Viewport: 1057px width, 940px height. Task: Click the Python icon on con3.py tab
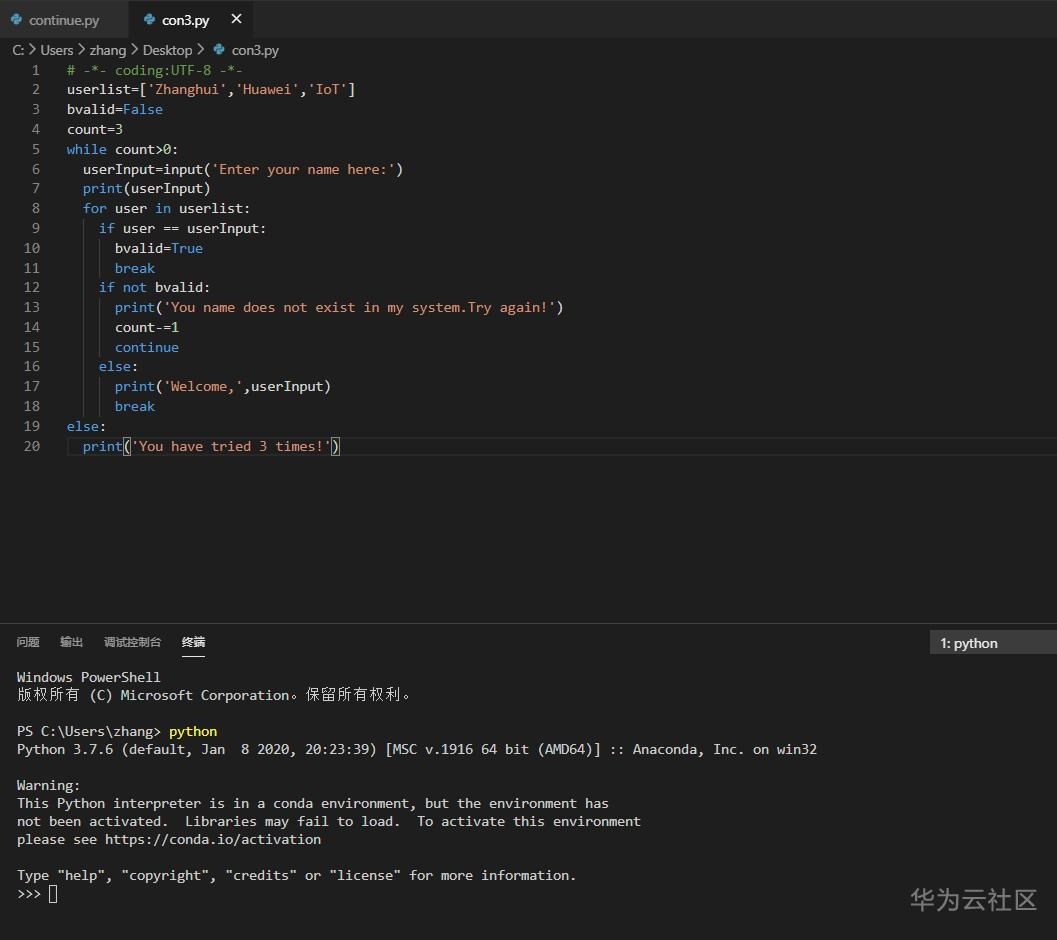(149, 20)
